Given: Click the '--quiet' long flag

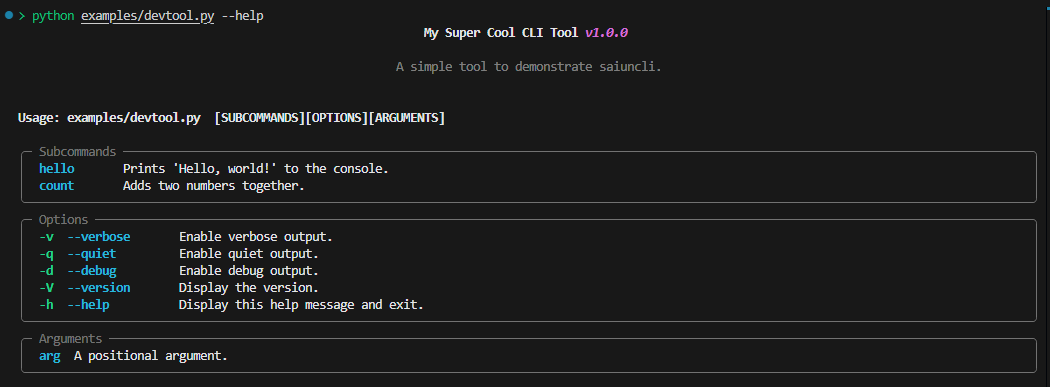Looking at the screenshot, I should (x=92, y=254).
